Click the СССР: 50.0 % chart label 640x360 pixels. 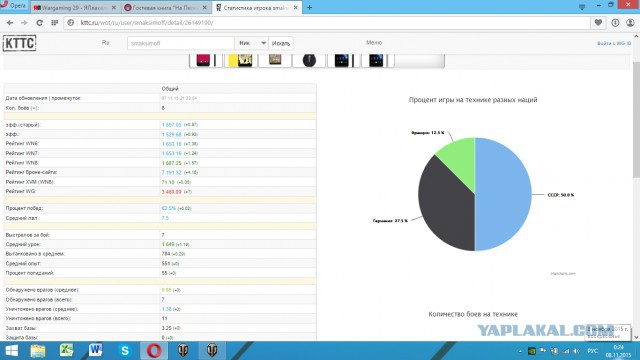tap(561, 195)
